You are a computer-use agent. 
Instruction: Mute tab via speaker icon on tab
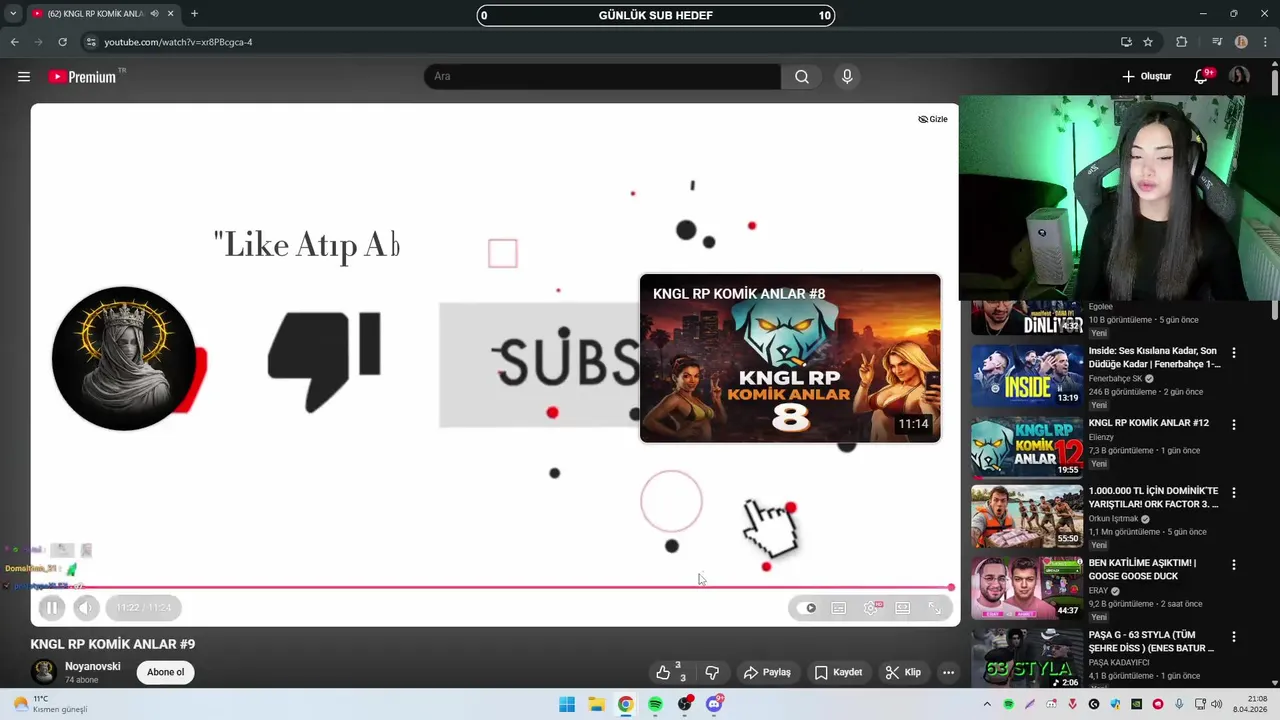point(154,14)
